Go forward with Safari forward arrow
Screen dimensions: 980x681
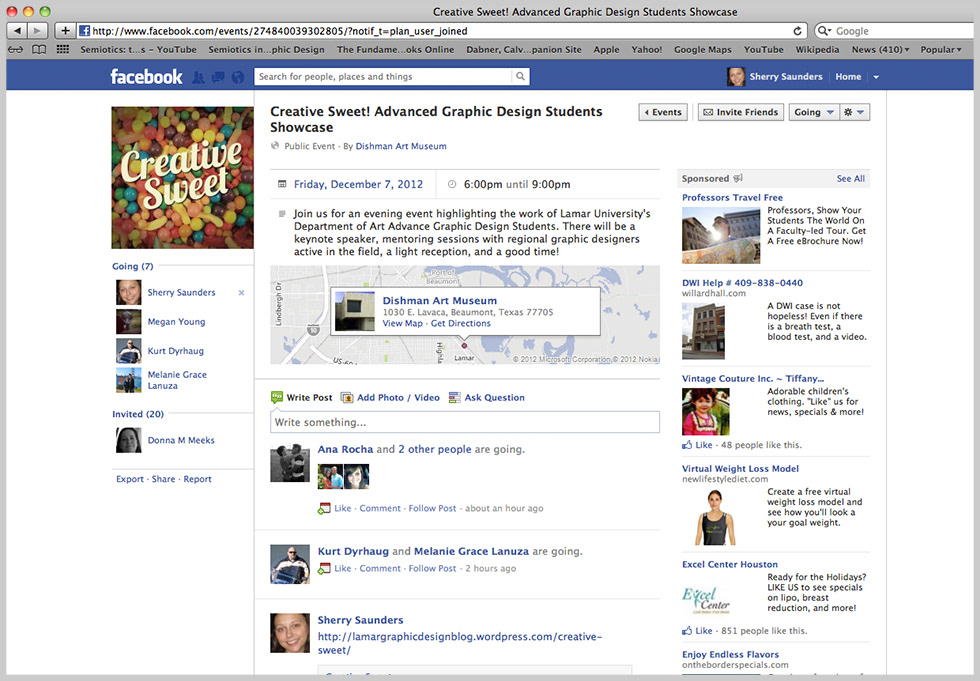point(38,31)
